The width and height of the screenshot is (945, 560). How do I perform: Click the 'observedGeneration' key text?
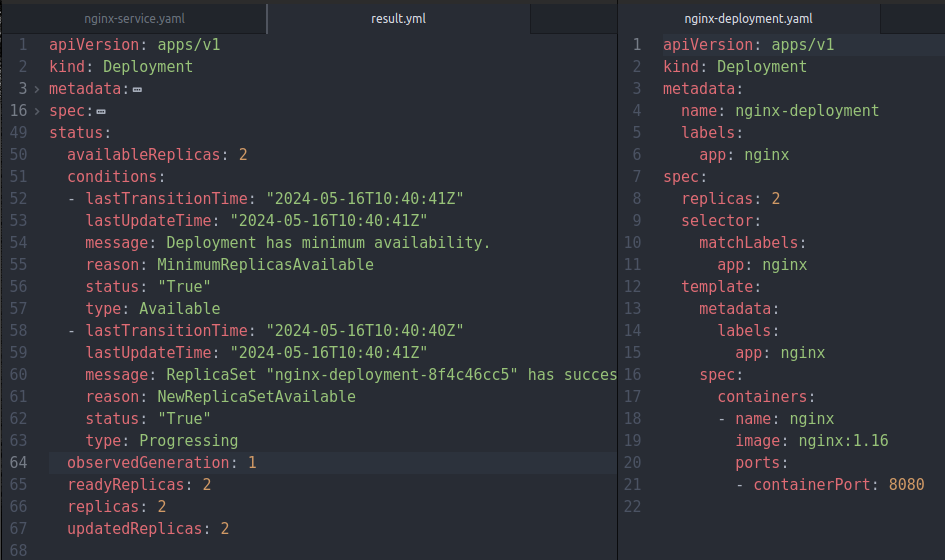(x=148, y=462)
